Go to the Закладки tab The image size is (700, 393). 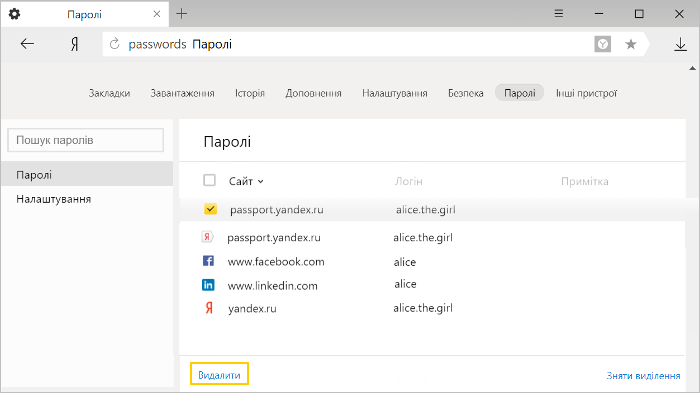coord(109,93)
